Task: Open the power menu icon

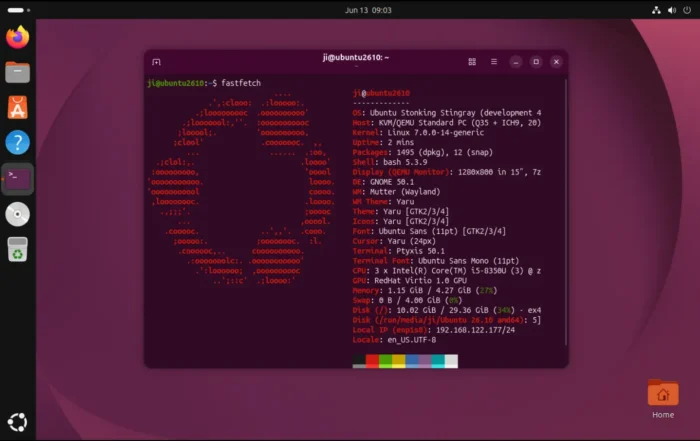Action: pyautogui.click(x=687, y=10)
